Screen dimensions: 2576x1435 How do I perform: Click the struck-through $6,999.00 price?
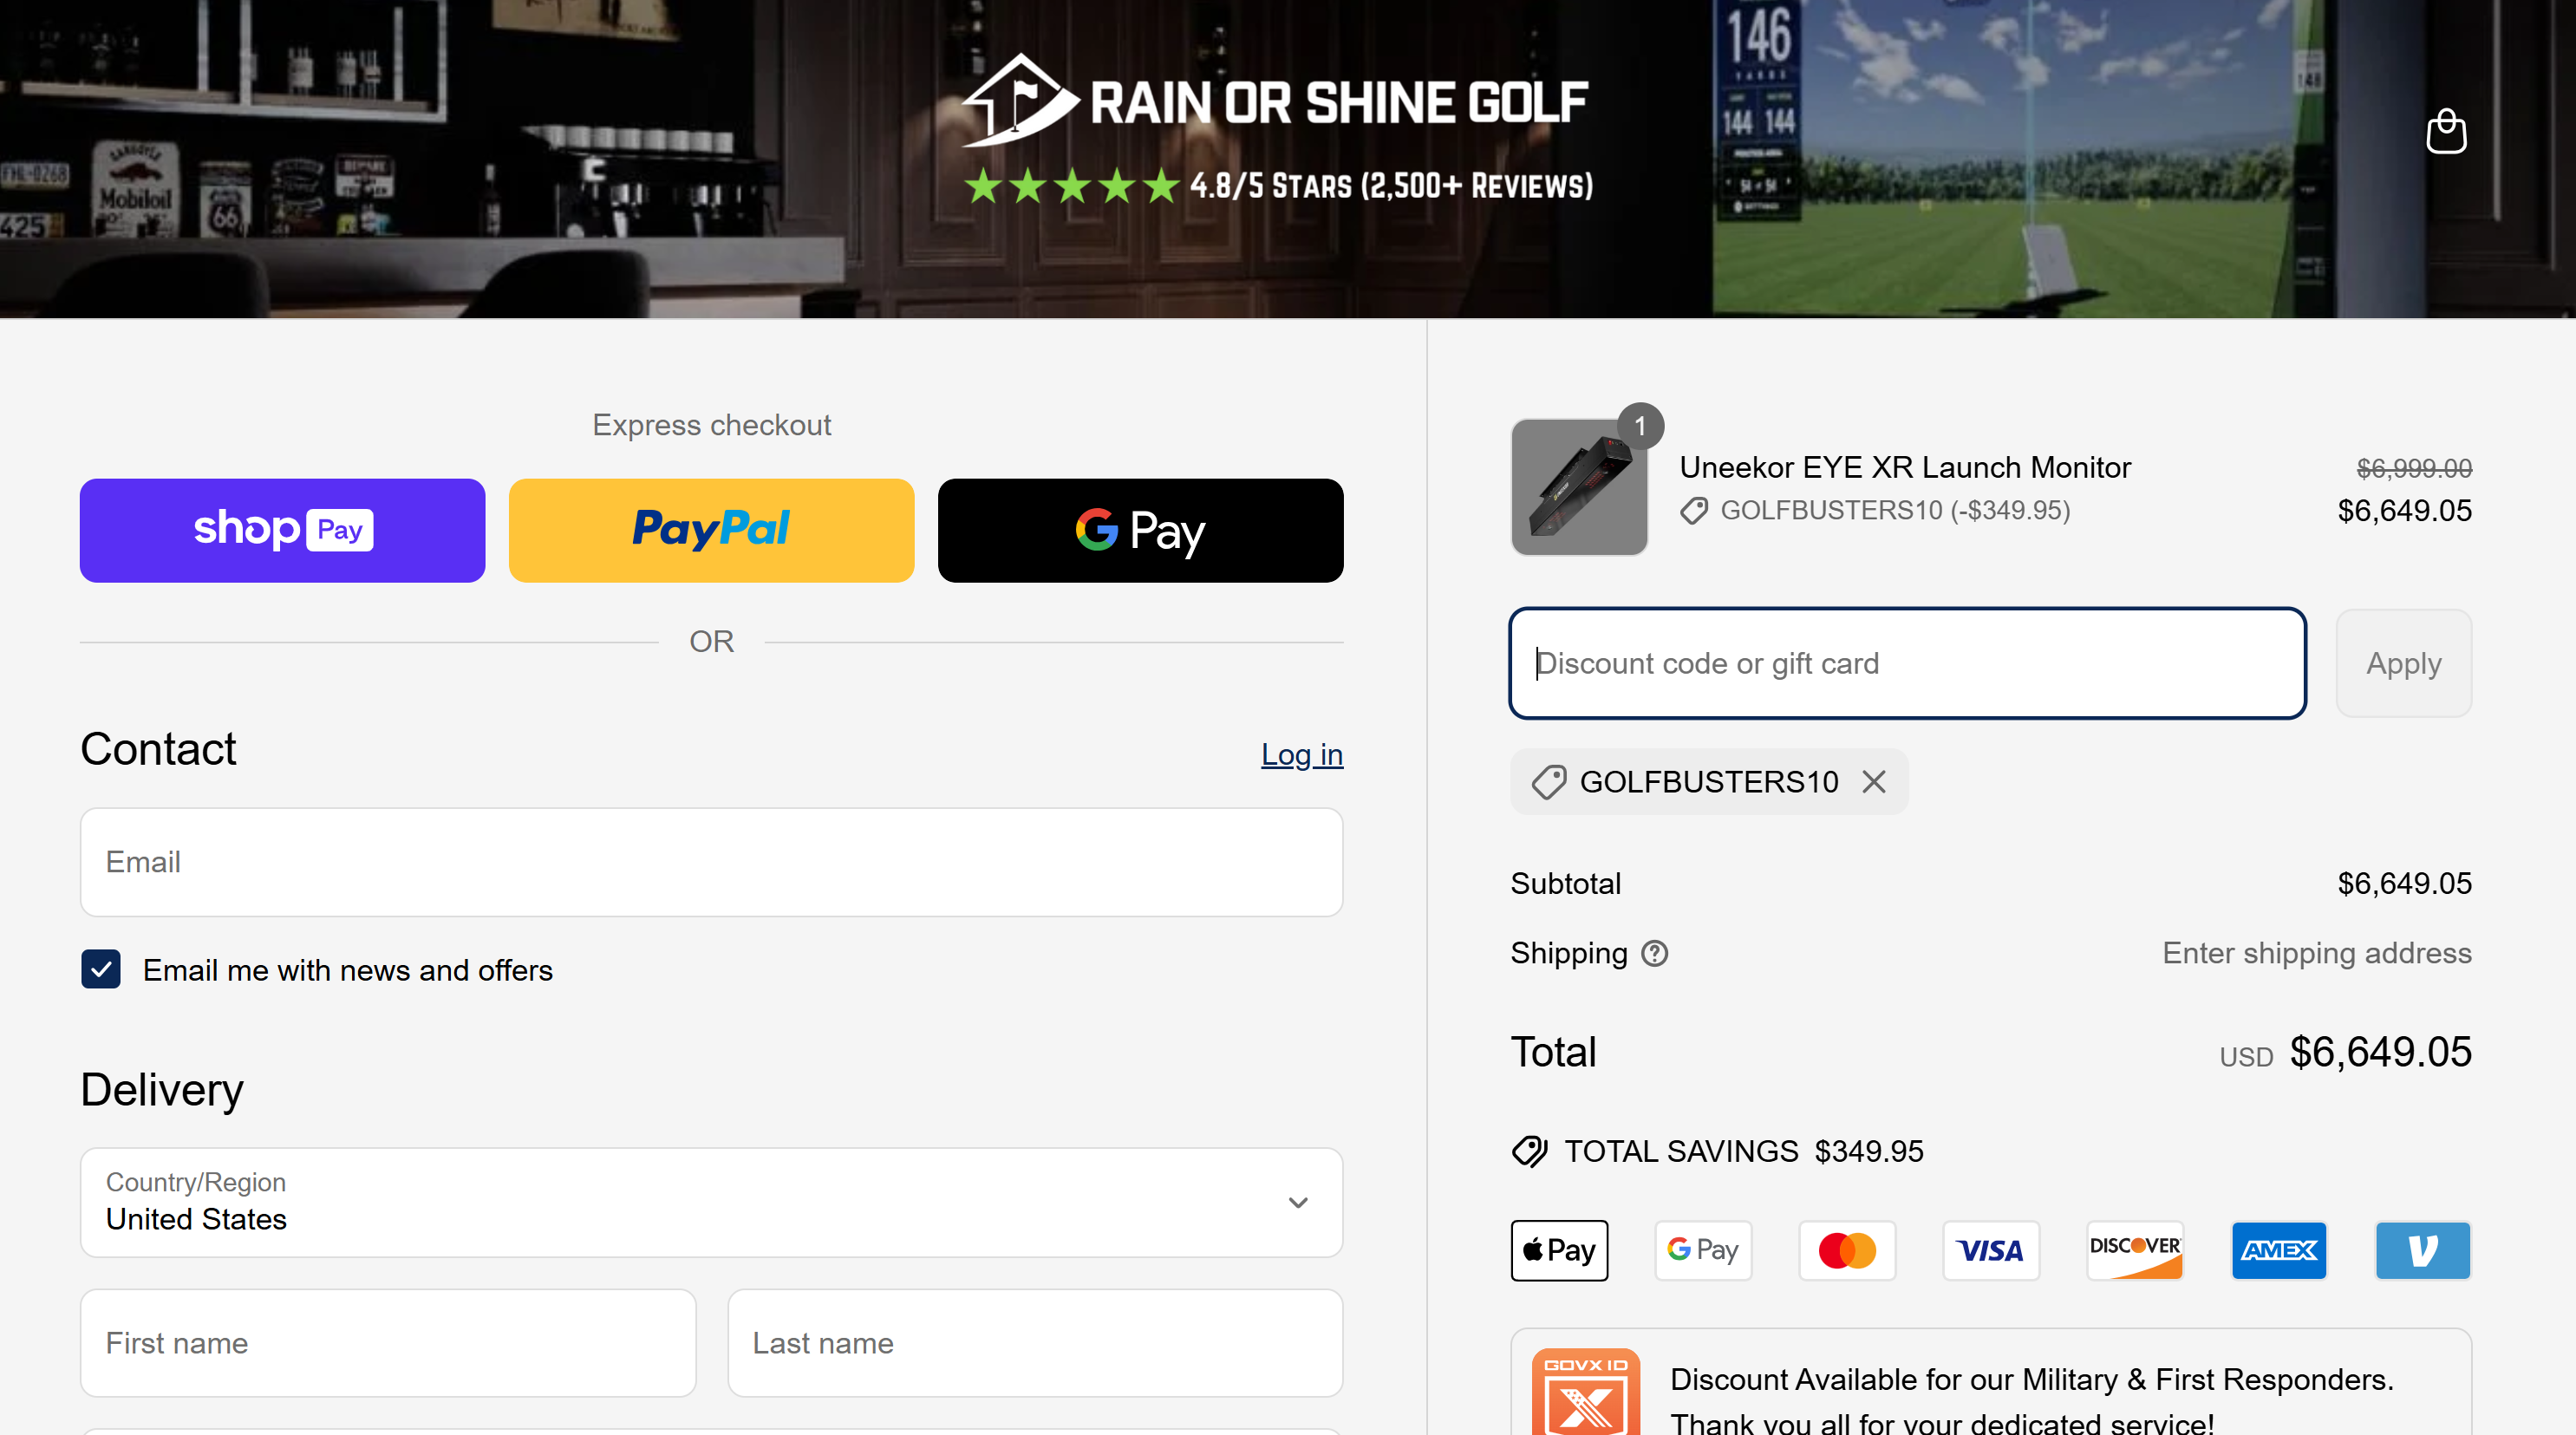(x=2414, y=468)
